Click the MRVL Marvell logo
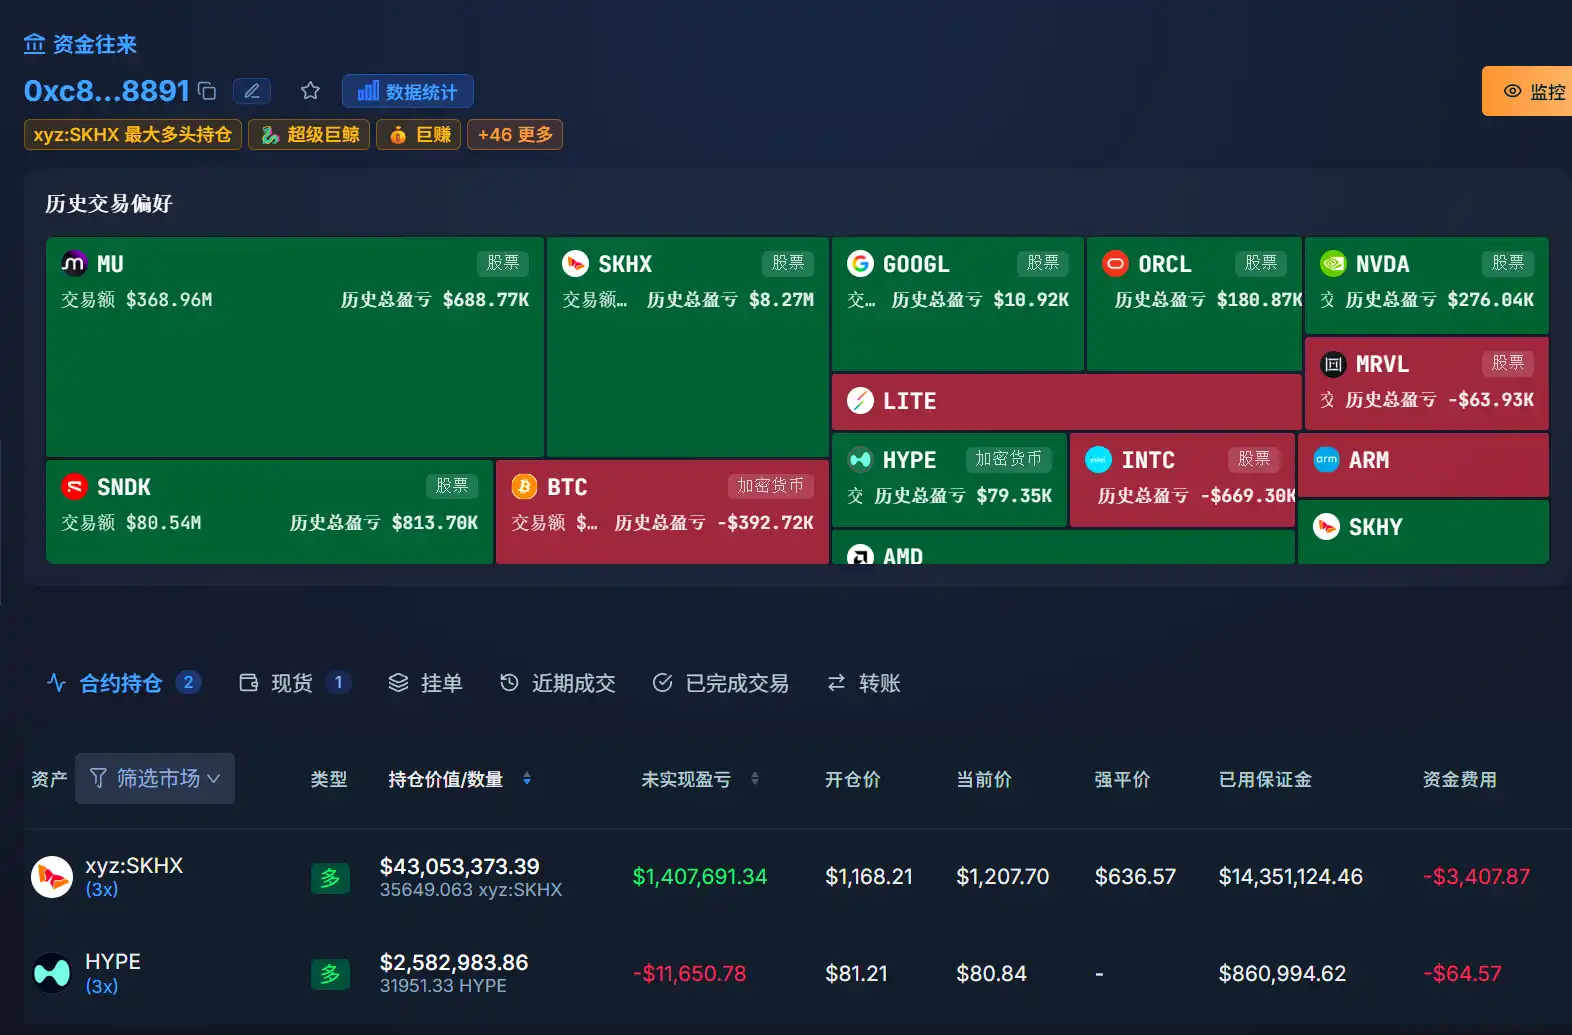 tap(1333, 364)
